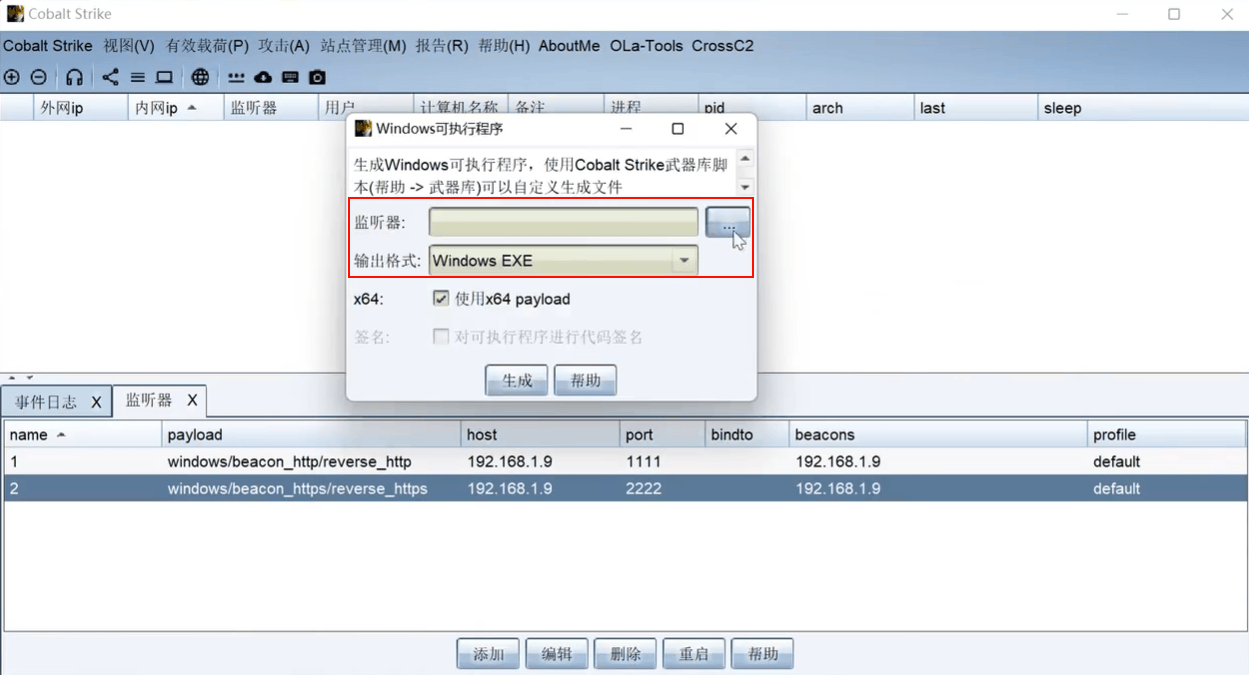Click the three-dots-over-line toolbar icon
This screenshot has height=675, width=1249.
point(236,77)
